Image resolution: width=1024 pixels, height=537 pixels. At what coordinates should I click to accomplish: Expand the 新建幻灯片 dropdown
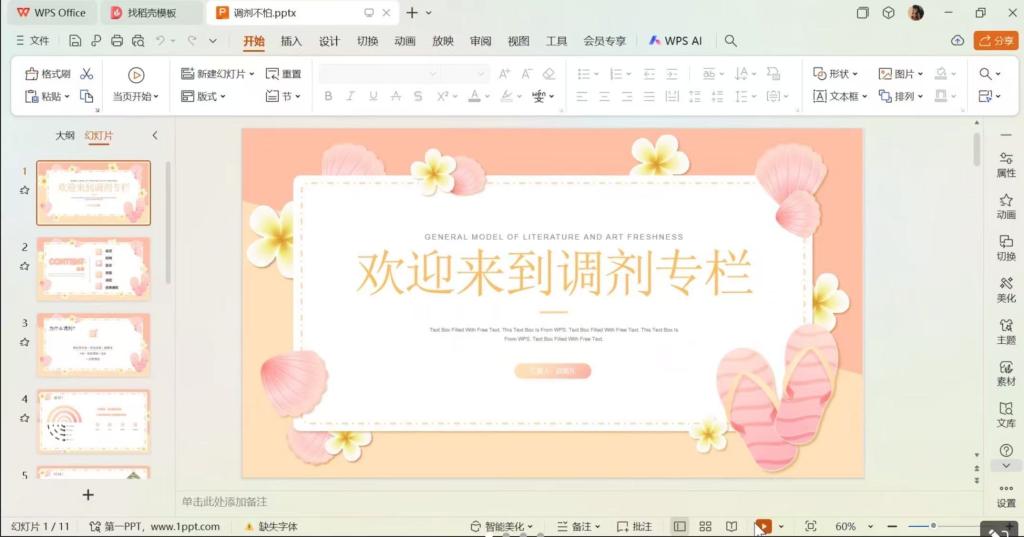click(252, 74)
